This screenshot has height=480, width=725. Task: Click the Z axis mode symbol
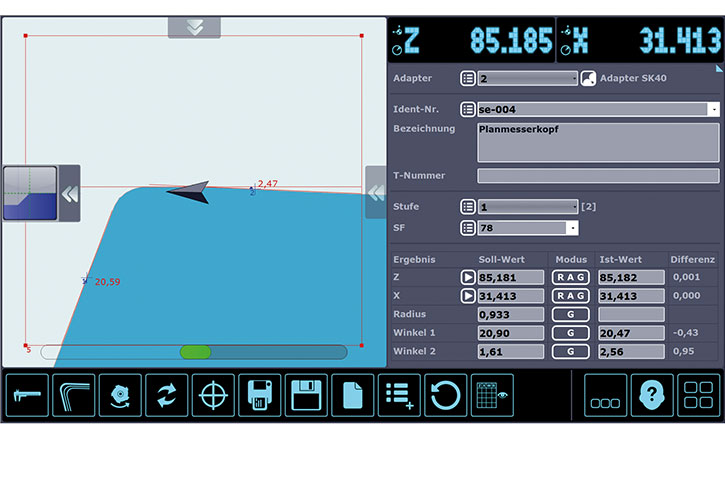397,41
